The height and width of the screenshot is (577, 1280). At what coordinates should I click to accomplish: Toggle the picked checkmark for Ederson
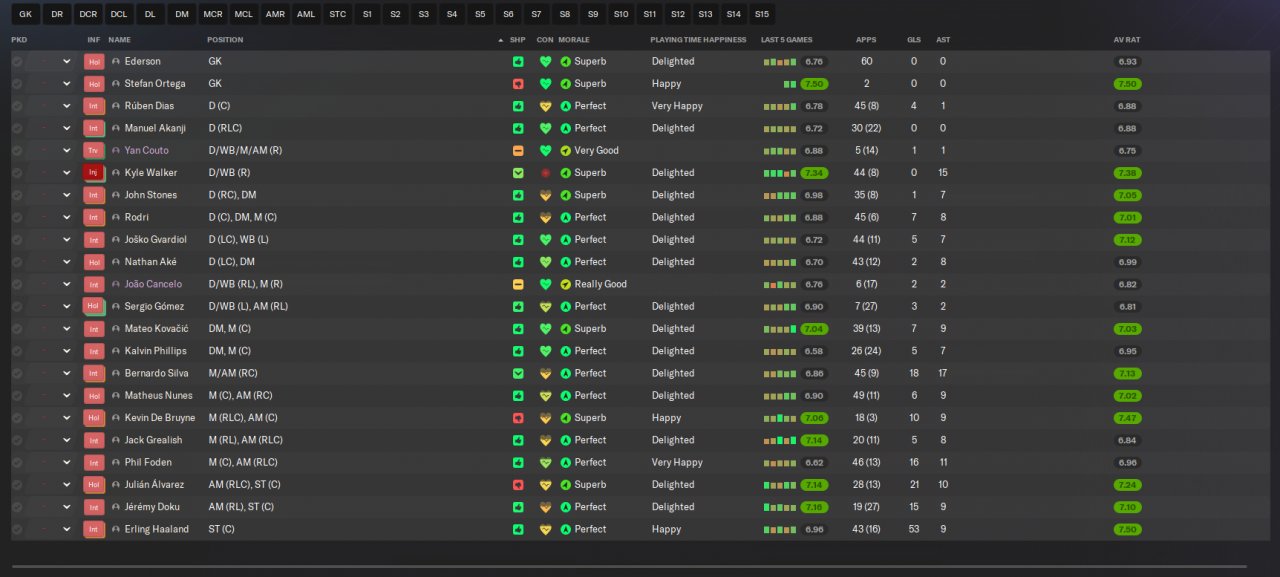pyautogui.click(x=17, y=61)
